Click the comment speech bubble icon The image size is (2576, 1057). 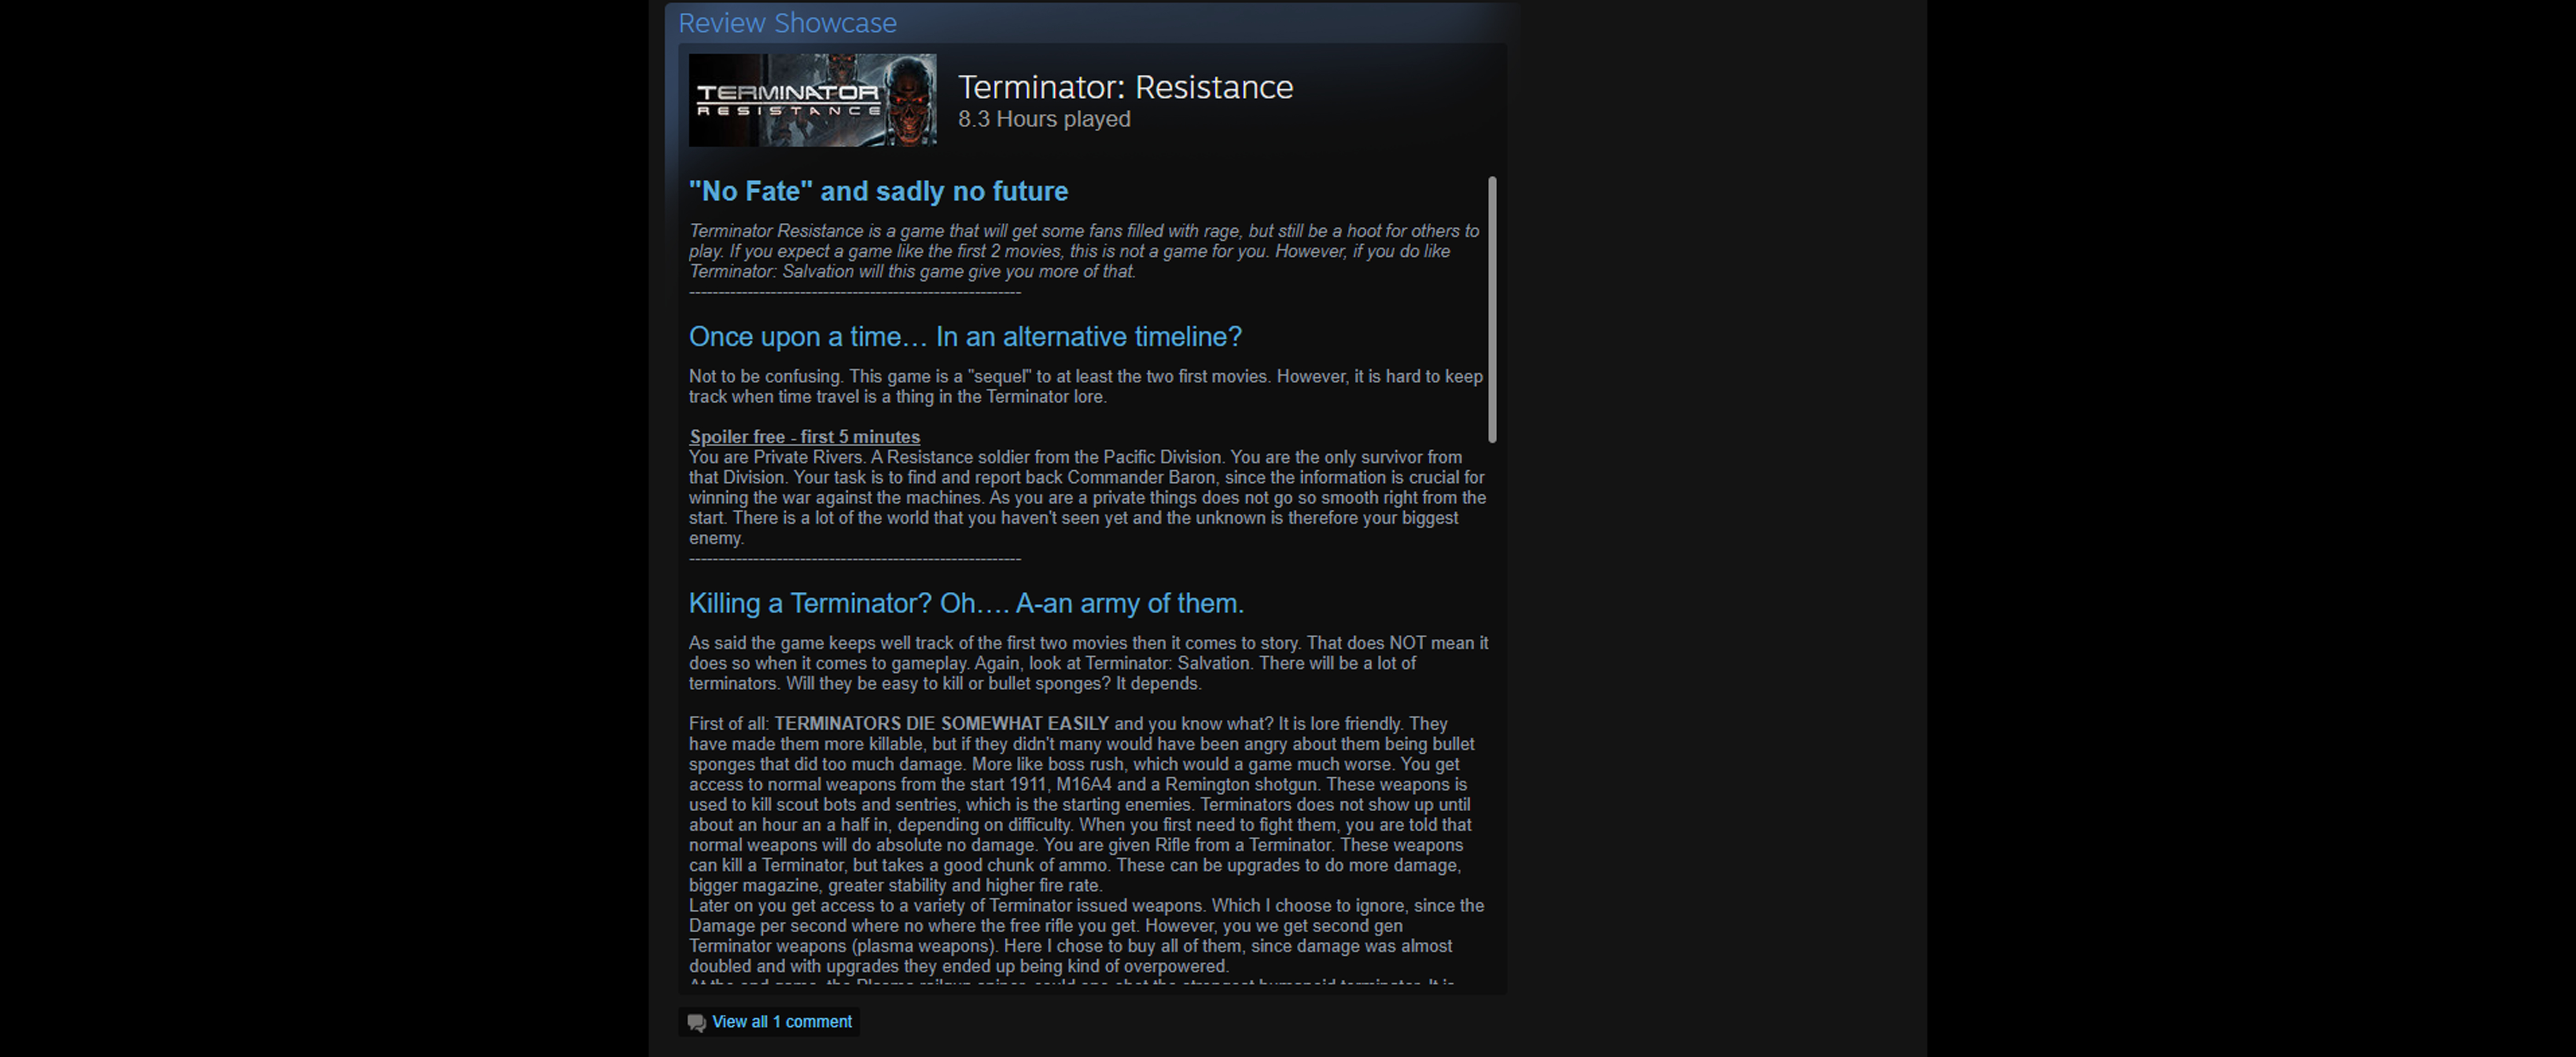[697, 1022]
